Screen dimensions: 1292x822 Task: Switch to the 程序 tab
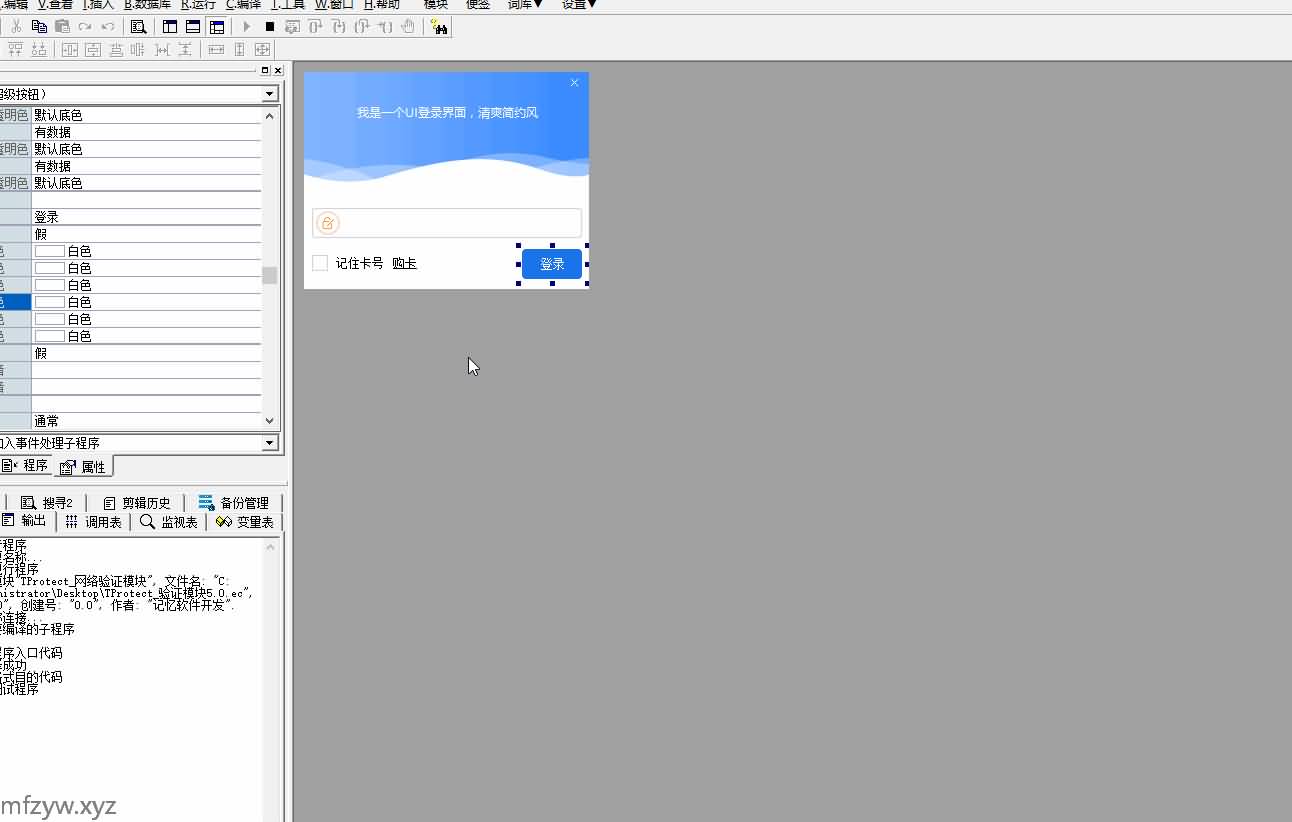click(26, 466)
